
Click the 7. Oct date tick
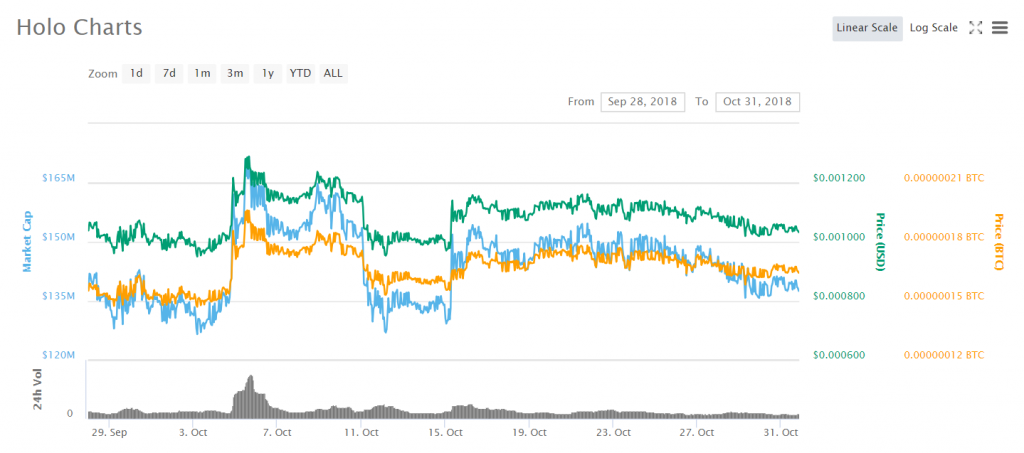click(277, 432)
